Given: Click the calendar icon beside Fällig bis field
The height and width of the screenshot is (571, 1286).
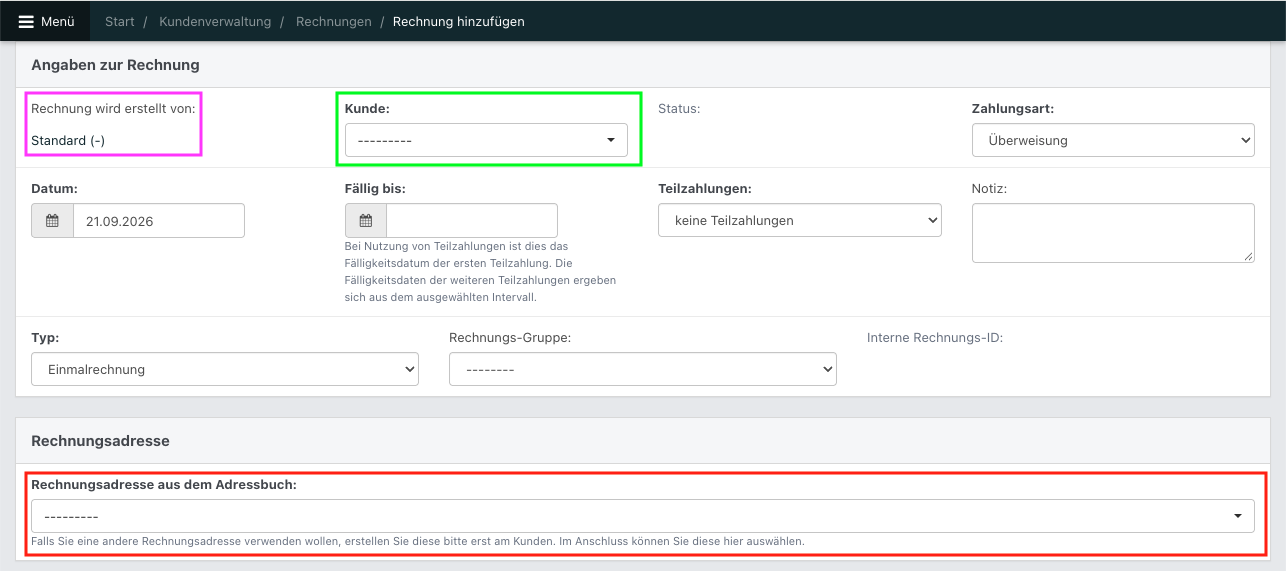Looking at the screenshot, I should [366, 221].
